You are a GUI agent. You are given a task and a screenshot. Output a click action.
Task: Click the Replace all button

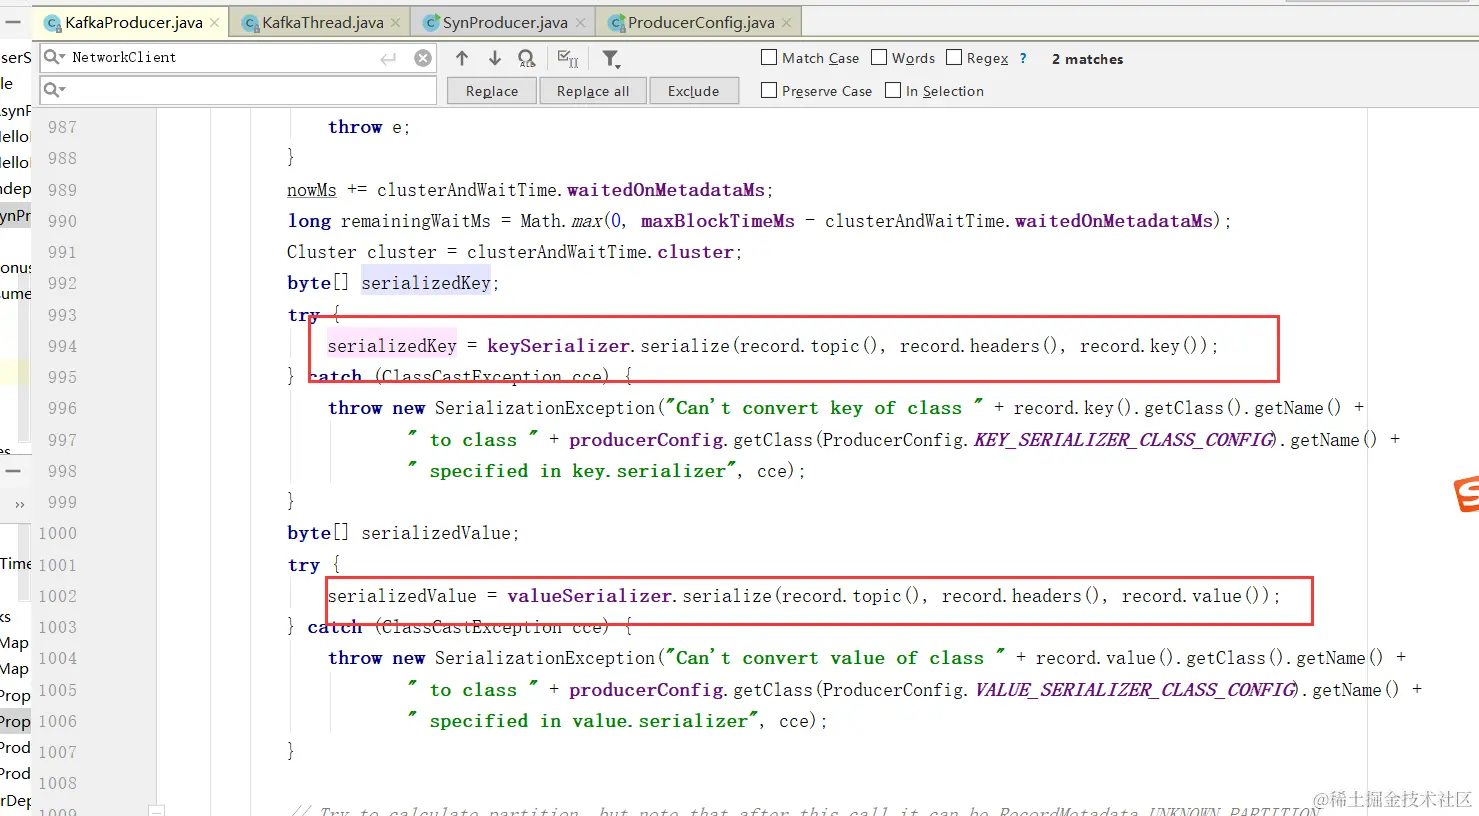(593, 91)
